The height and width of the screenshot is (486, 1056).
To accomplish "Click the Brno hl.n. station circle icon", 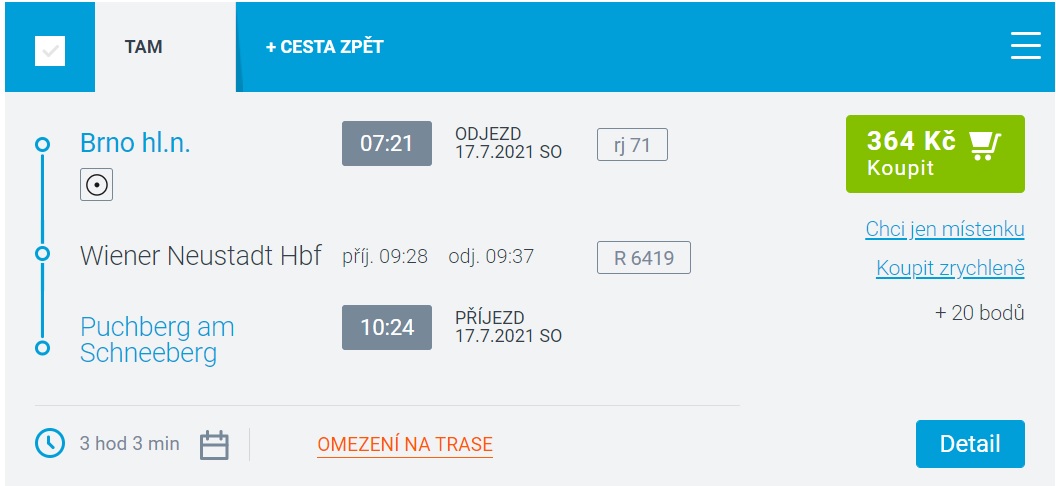I will click(x=96, y=184).
